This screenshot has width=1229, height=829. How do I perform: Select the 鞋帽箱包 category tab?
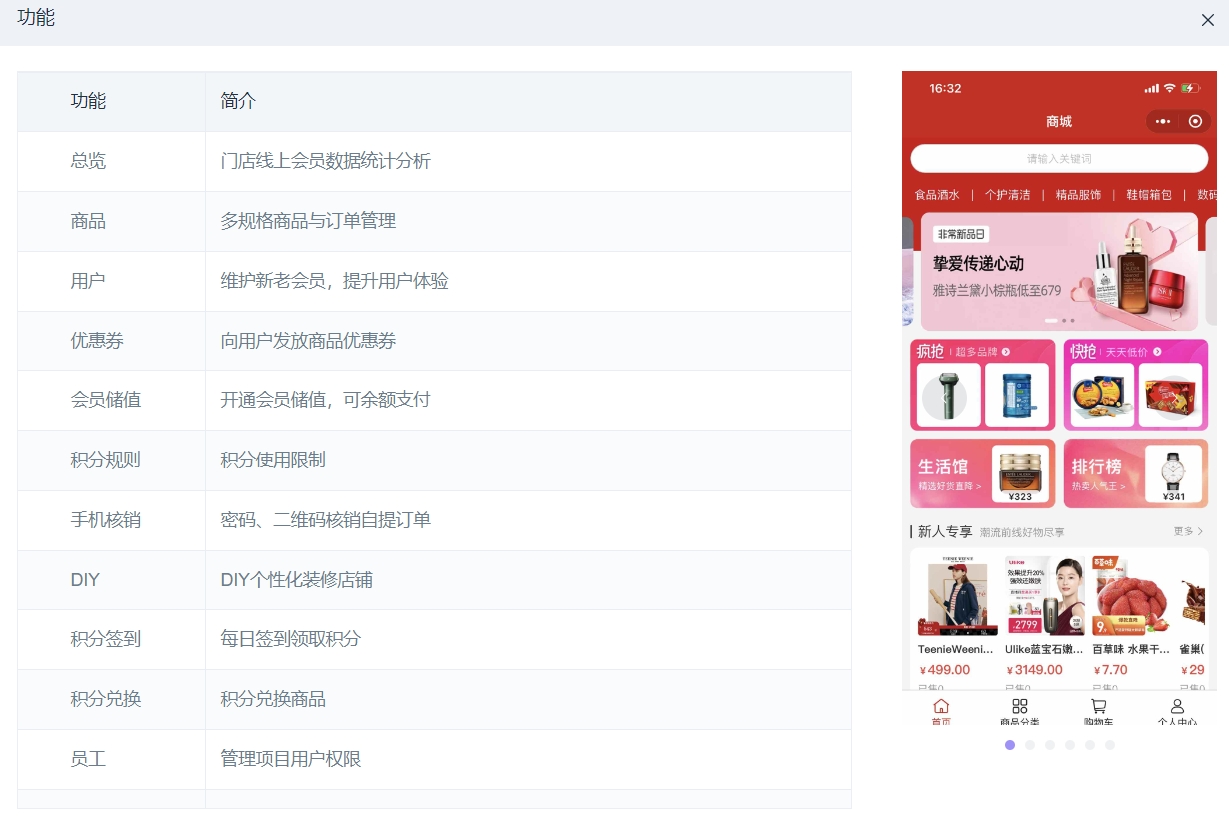click(1149, 195)
